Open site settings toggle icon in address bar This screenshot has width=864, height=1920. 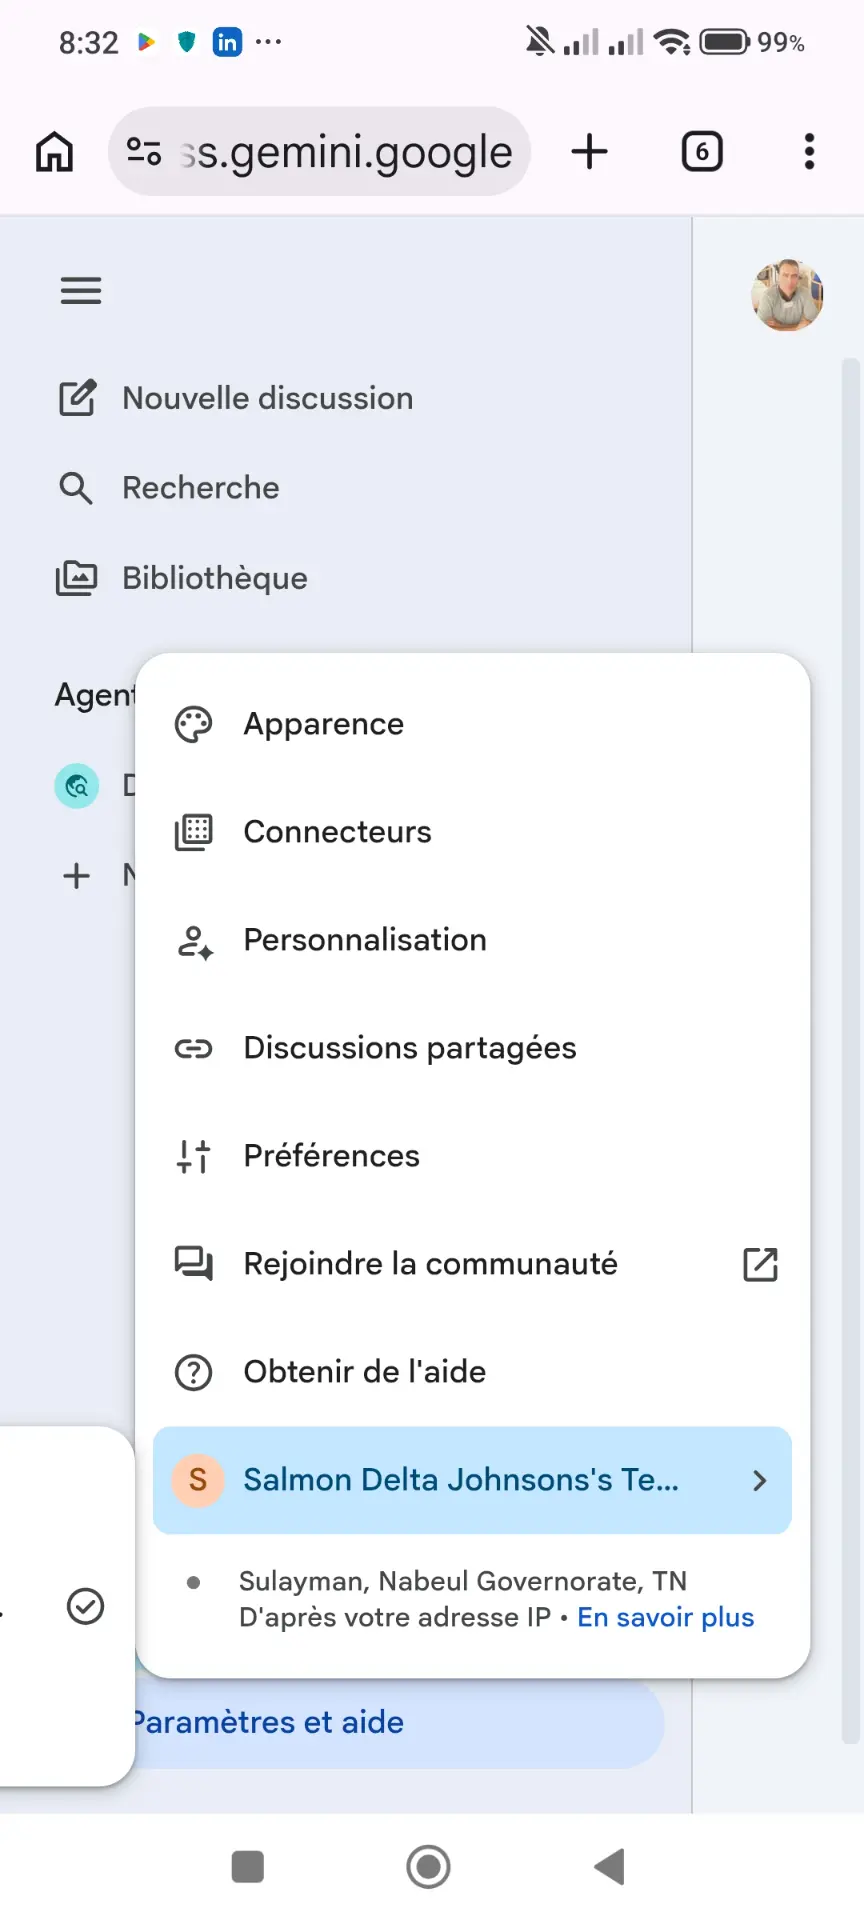[x=144, y=152]
